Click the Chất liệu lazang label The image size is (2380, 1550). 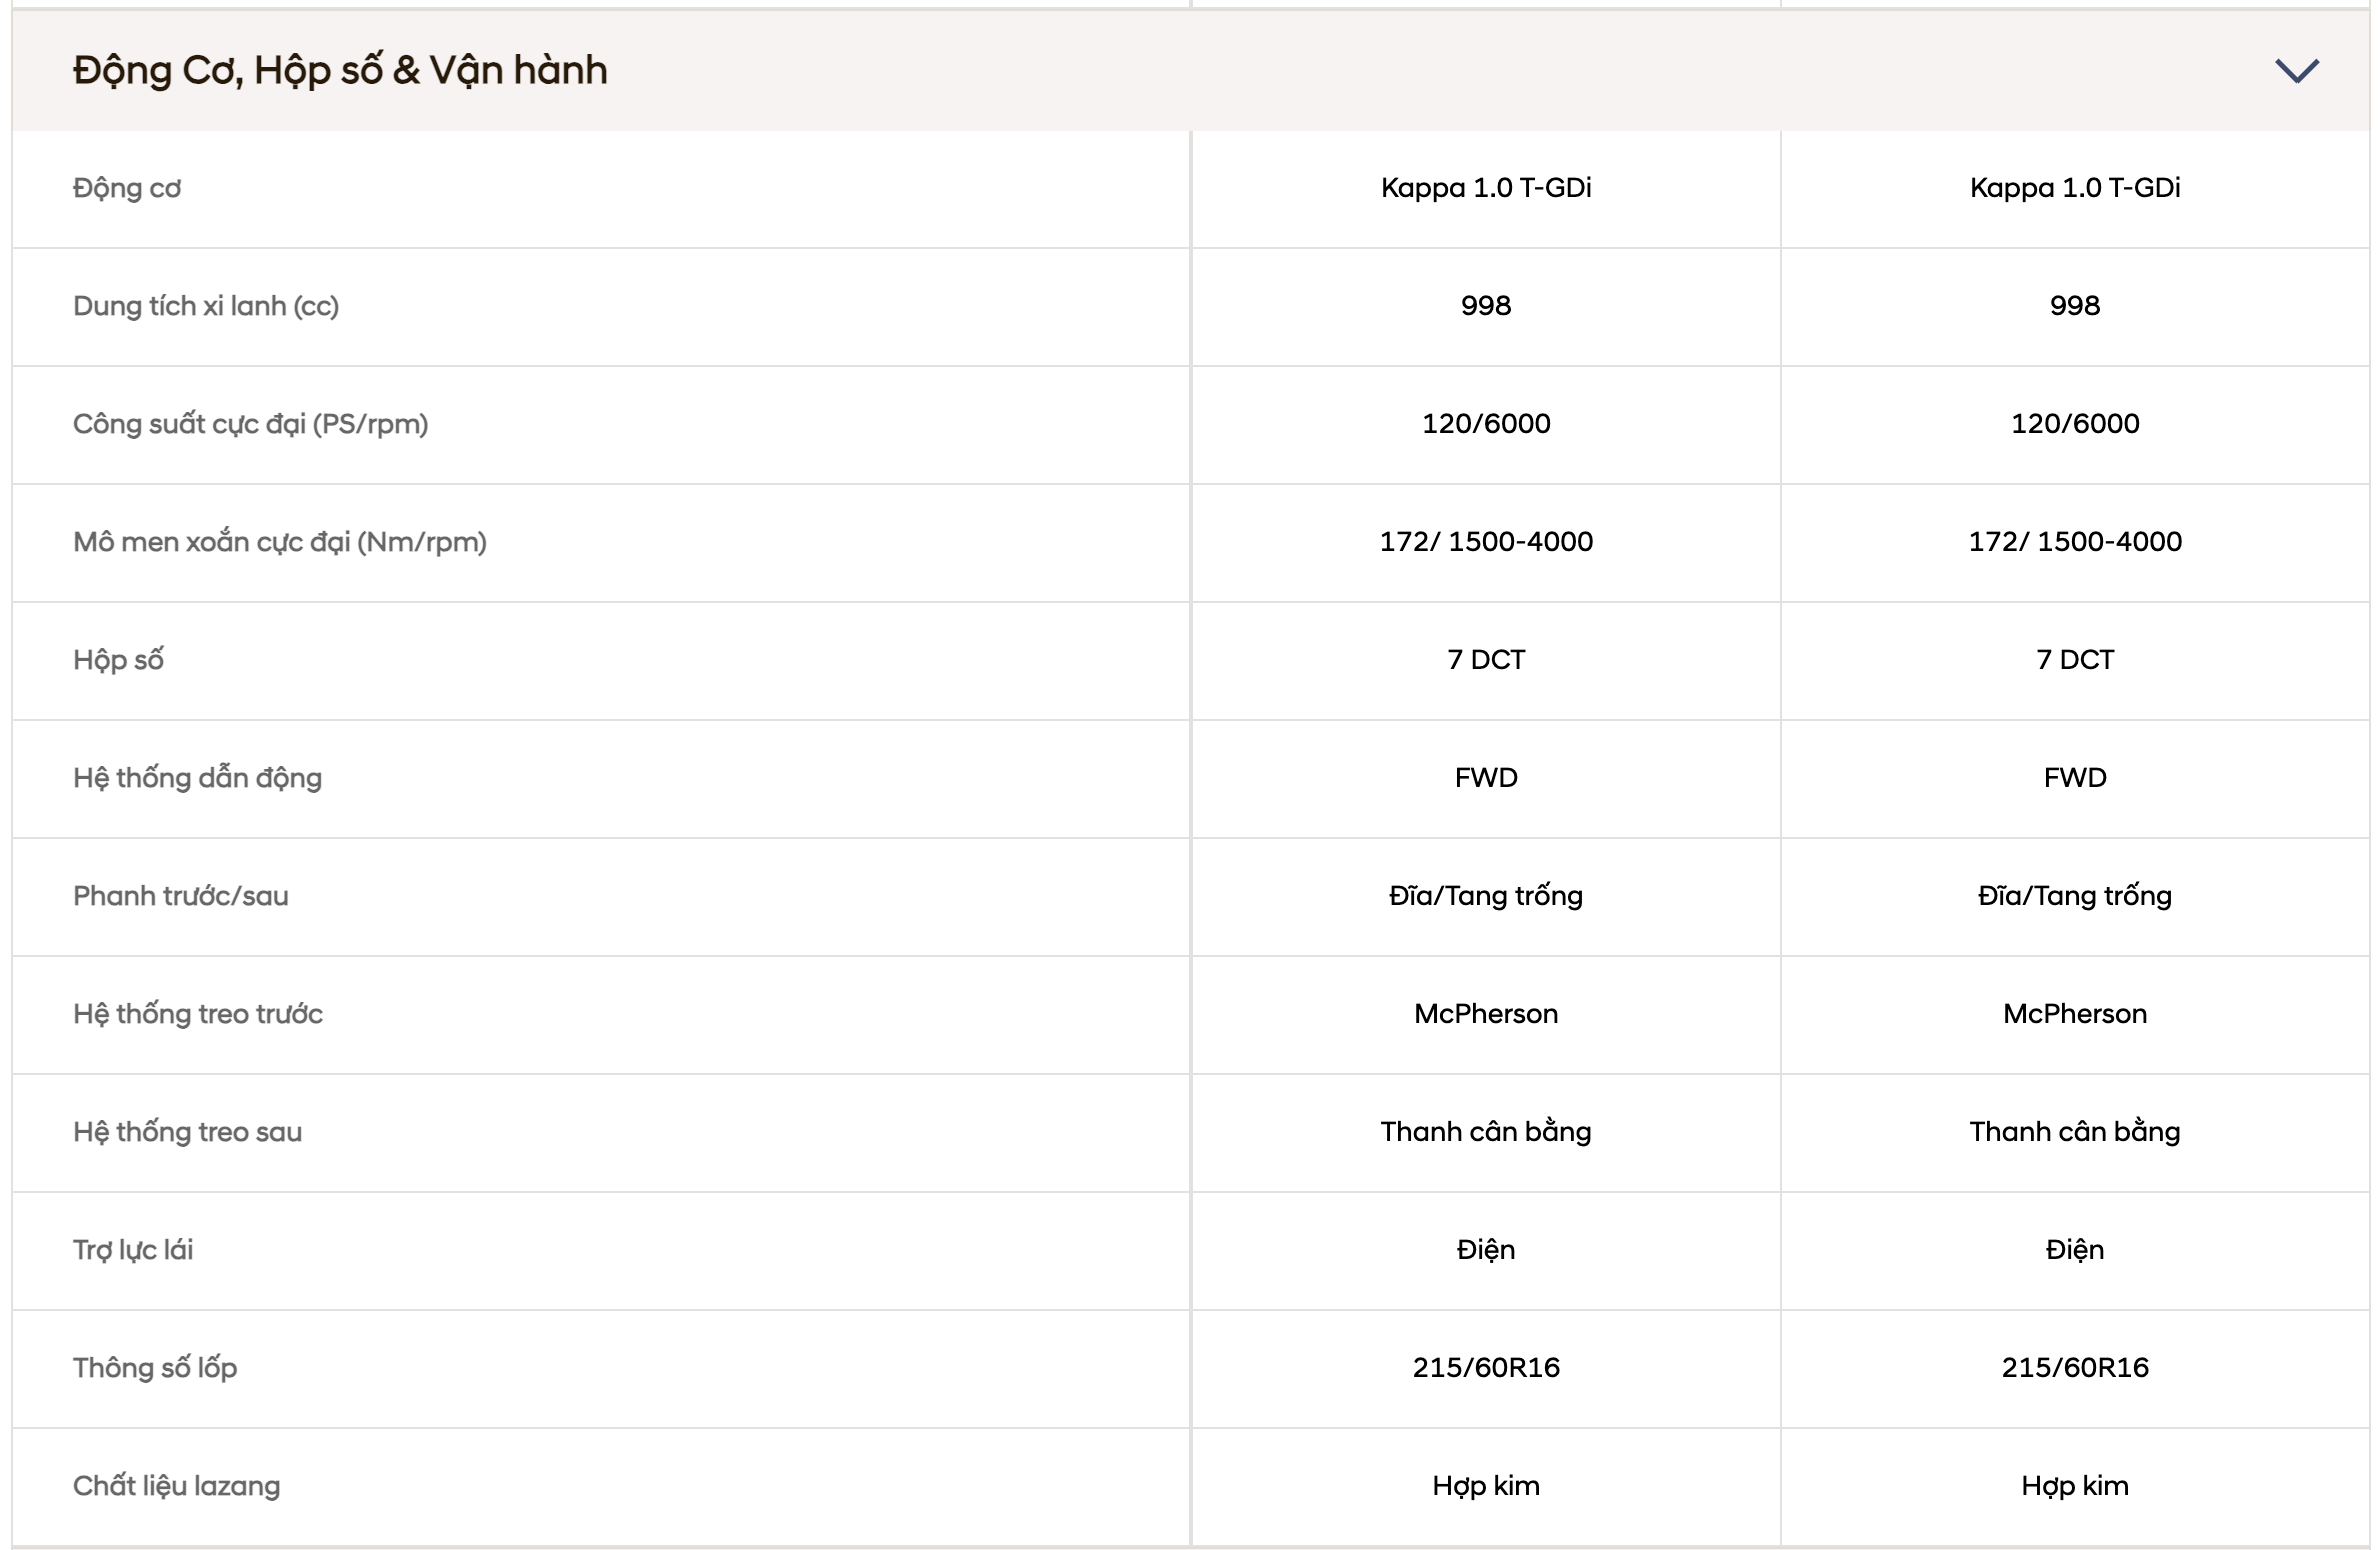177,1487
